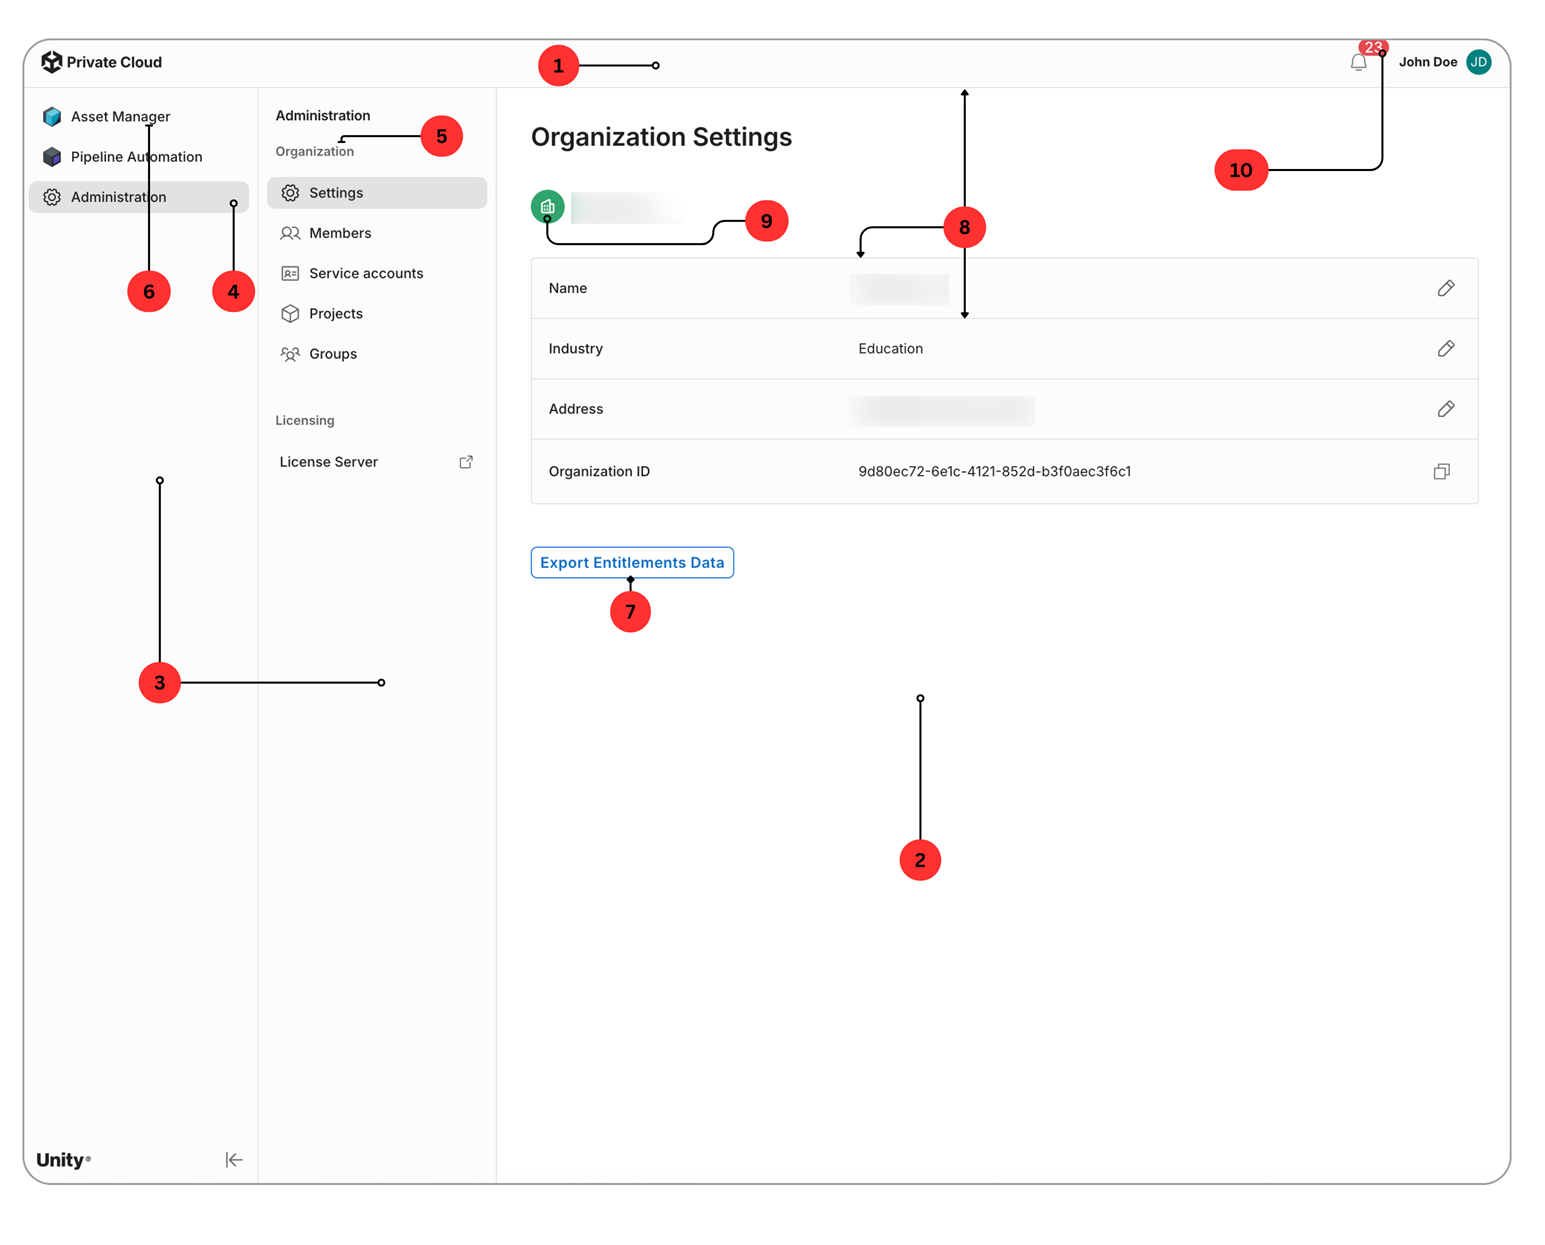Open notifications bell with 23 badge
Viewport: 1545px width, 1245px height.
click(1358, 62)
